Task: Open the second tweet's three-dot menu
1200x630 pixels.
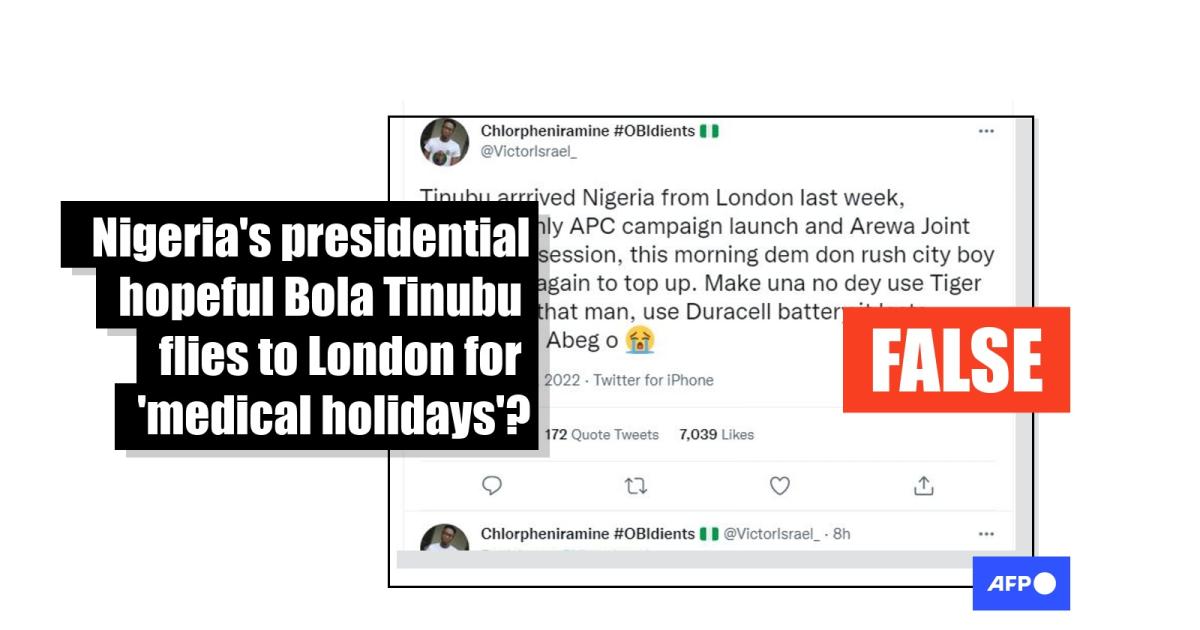Action: pyautogui.click(x=986, y=534)
